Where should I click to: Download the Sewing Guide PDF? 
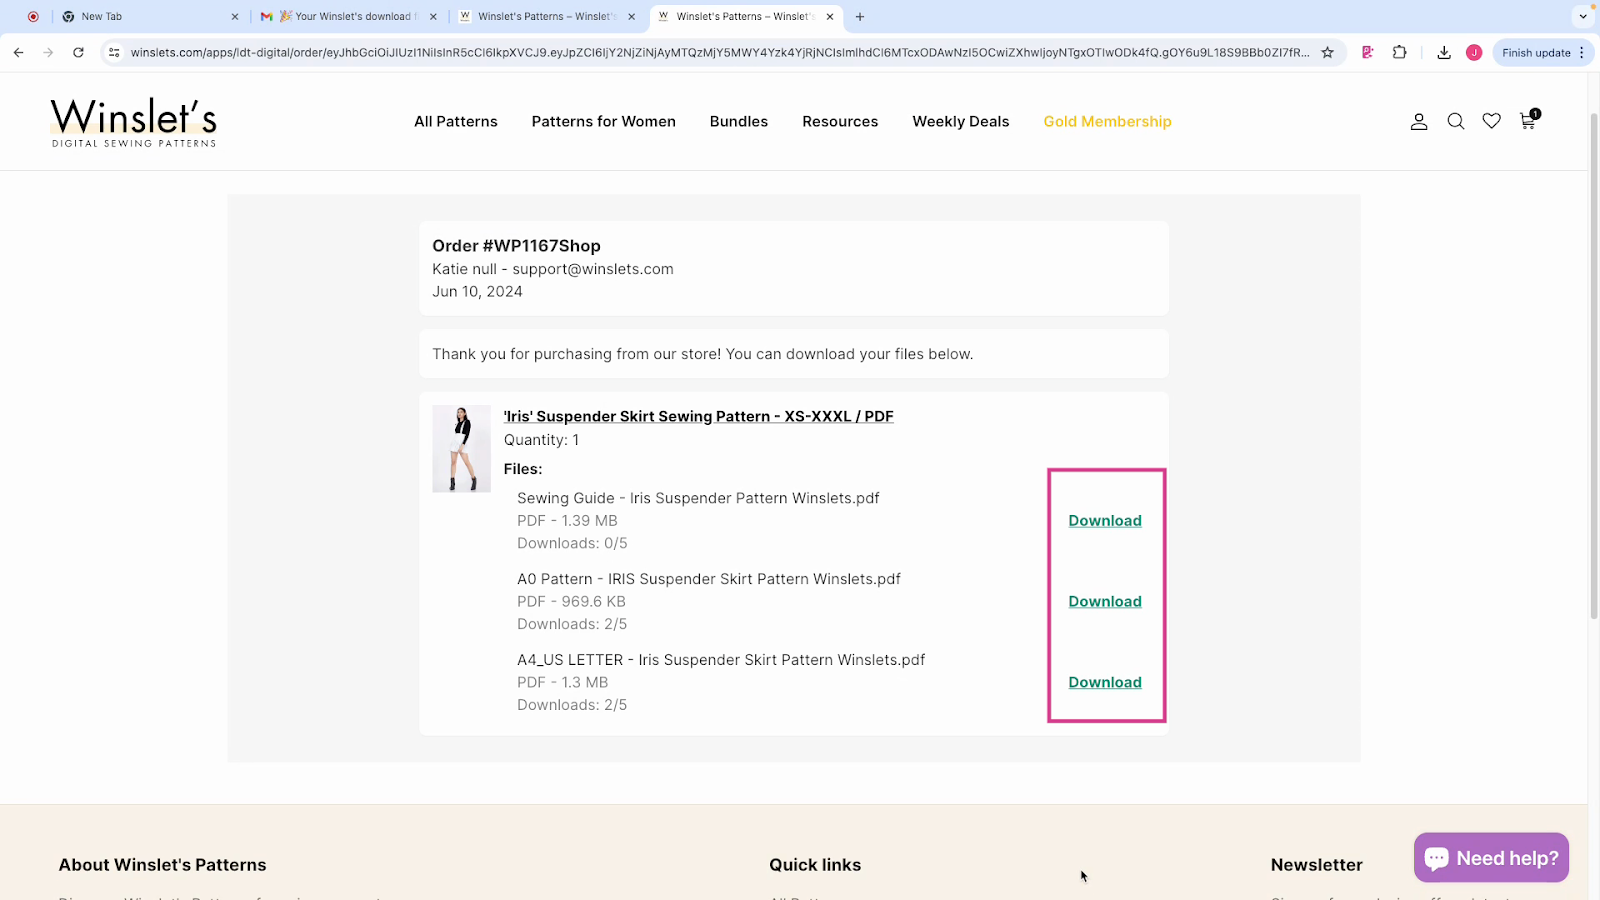click(x=1105, y=521)
